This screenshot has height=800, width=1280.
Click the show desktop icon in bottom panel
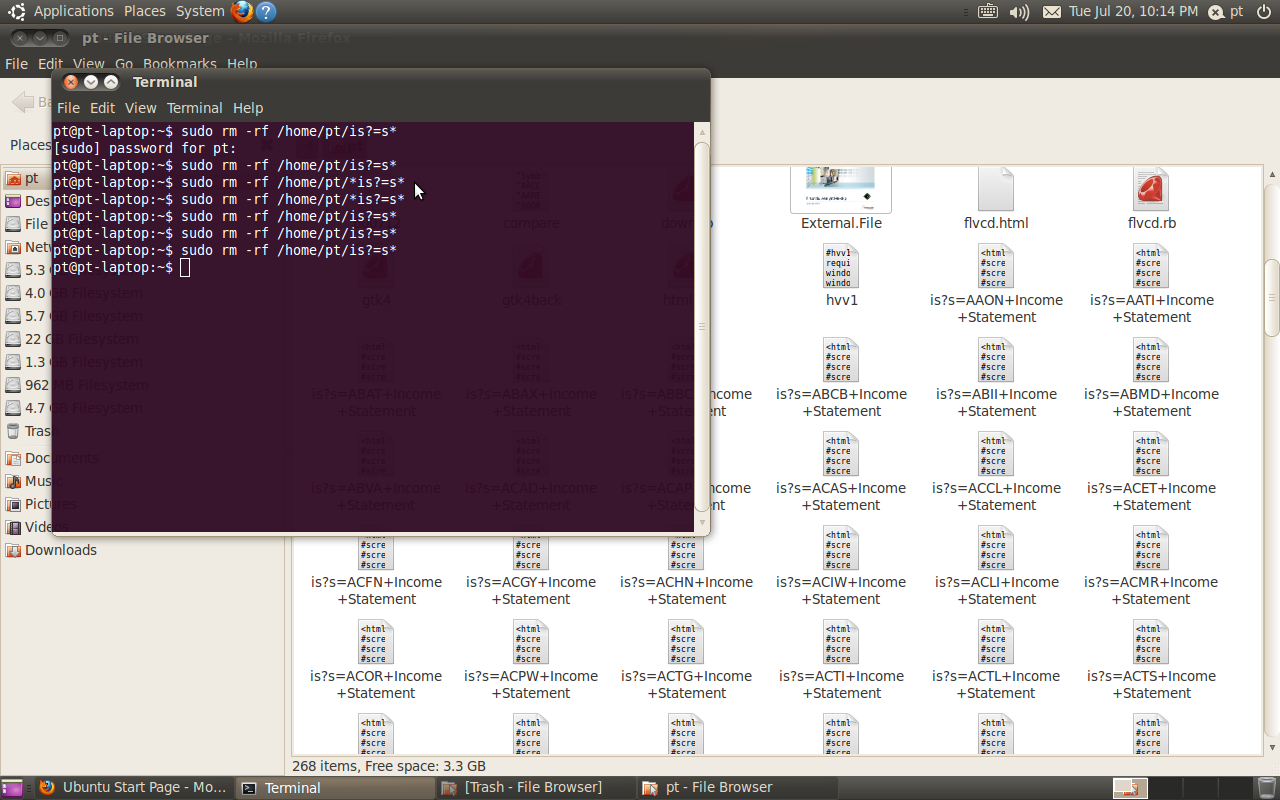(10, 788)
